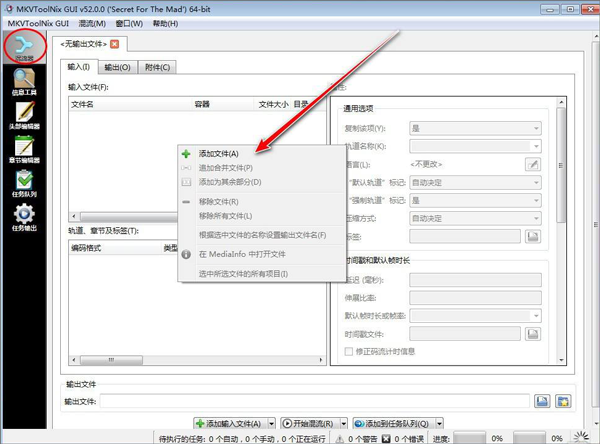This screenshot has height=444, width=600.
Task: Choose 移除所有文件(L) from context menu
Action: pos(262,216)
